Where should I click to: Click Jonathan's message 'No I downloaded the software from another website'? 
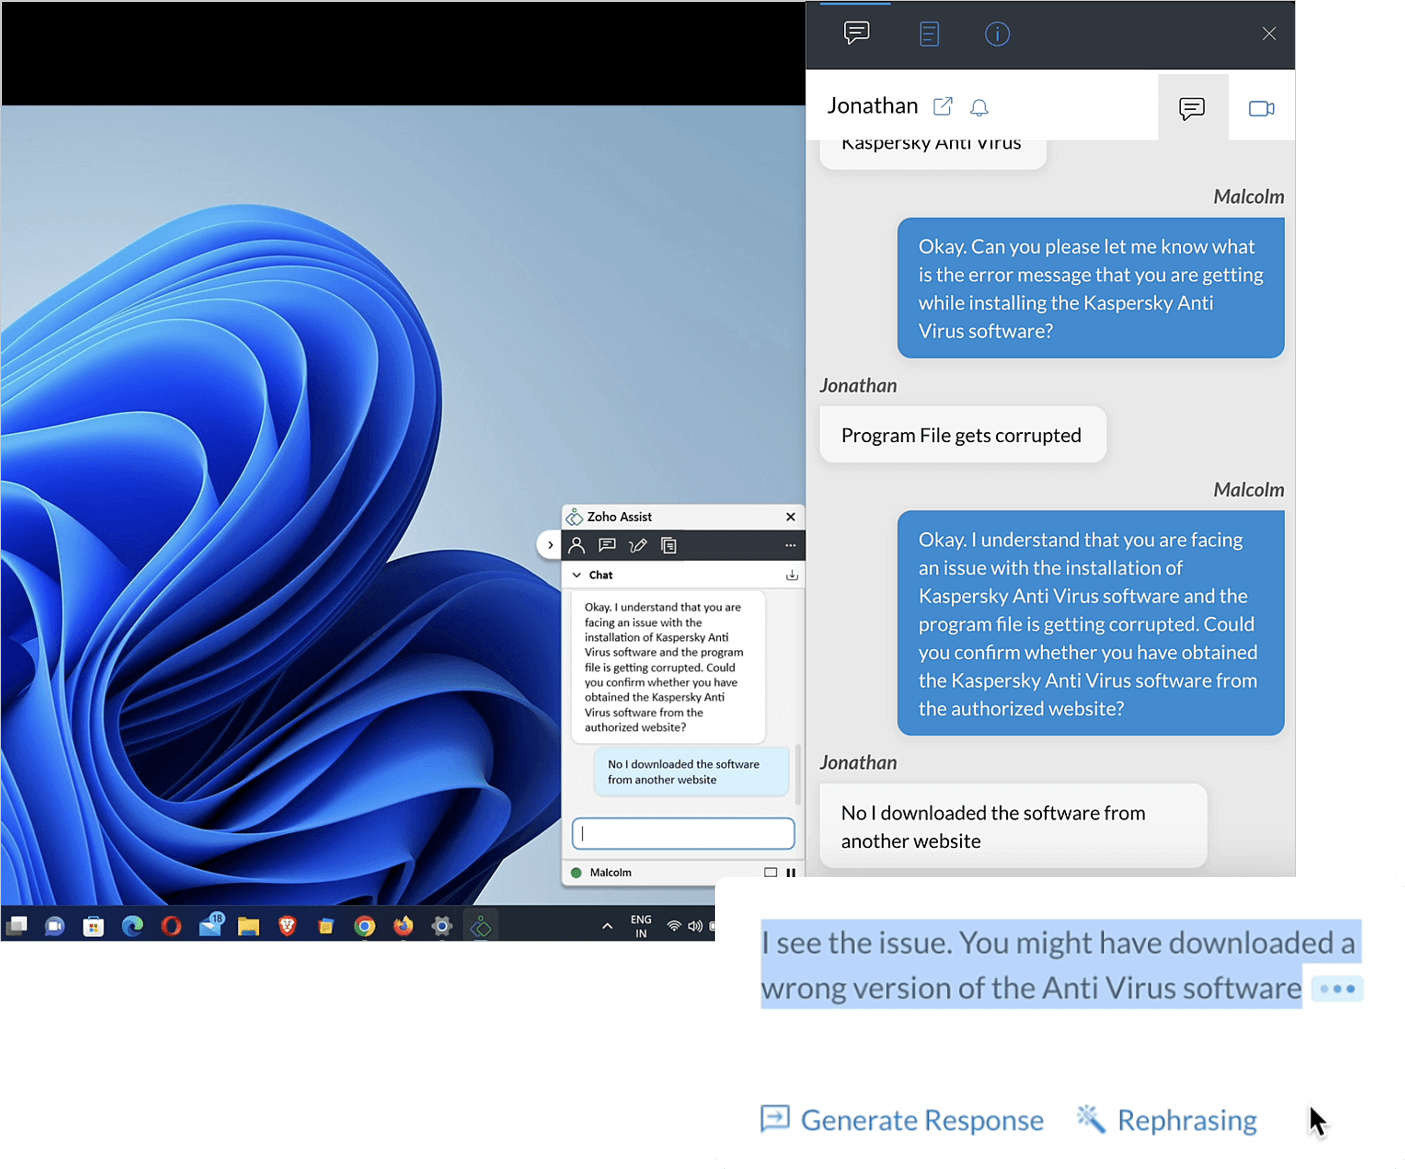click(1013, 827)
